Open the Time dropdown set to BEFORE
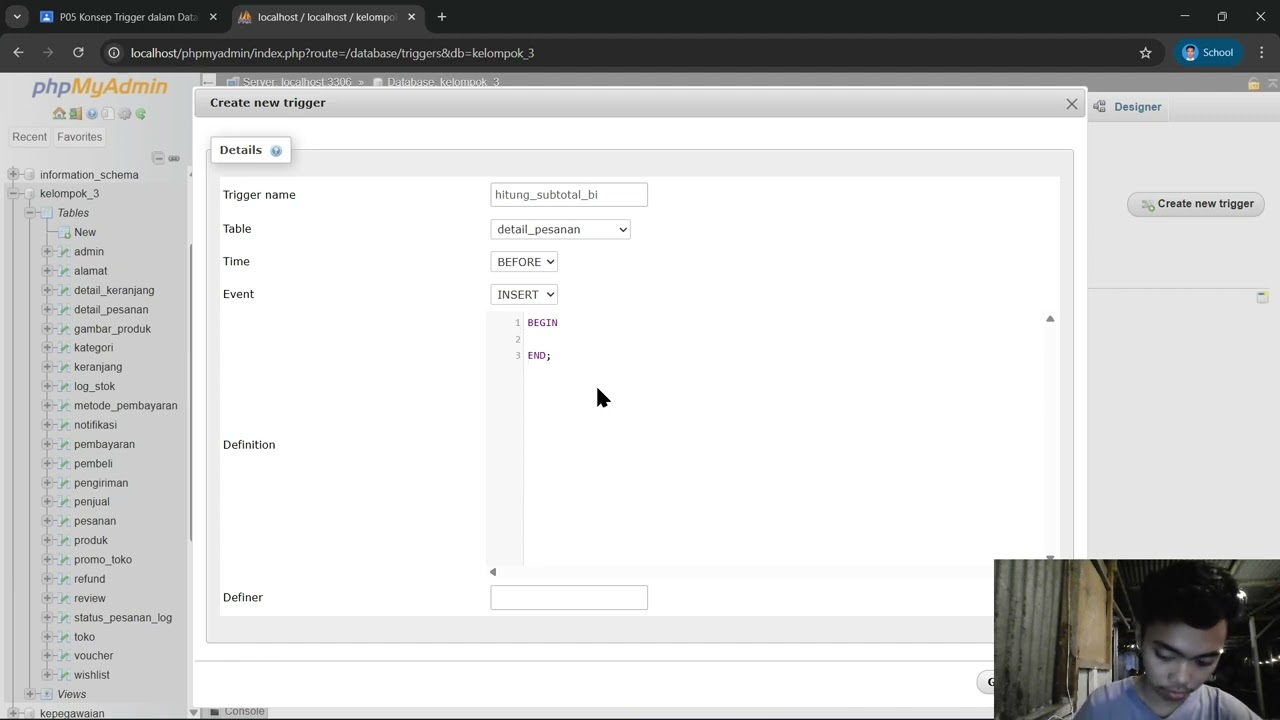Screen dimensions: 1280x720 coord(524,262)
